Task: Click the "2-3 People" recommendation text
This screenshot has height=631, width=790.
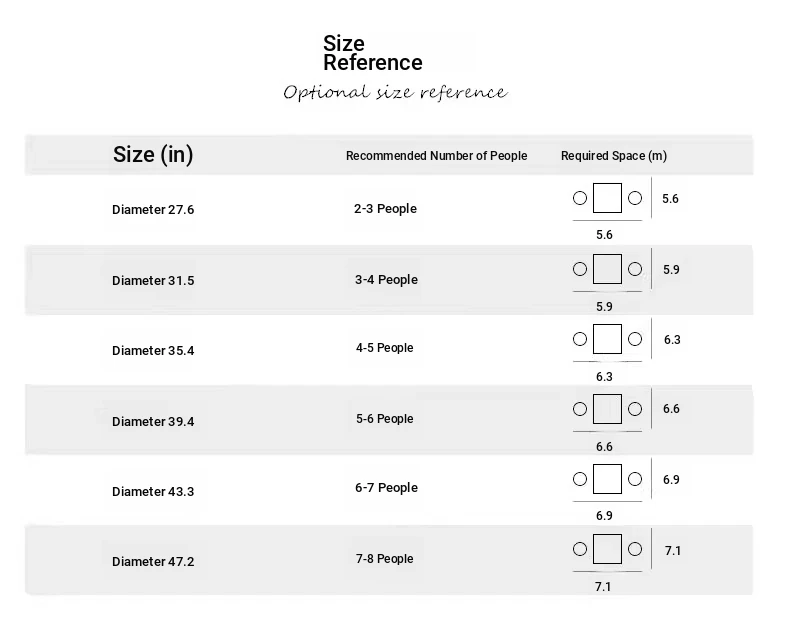Action: 385,209
